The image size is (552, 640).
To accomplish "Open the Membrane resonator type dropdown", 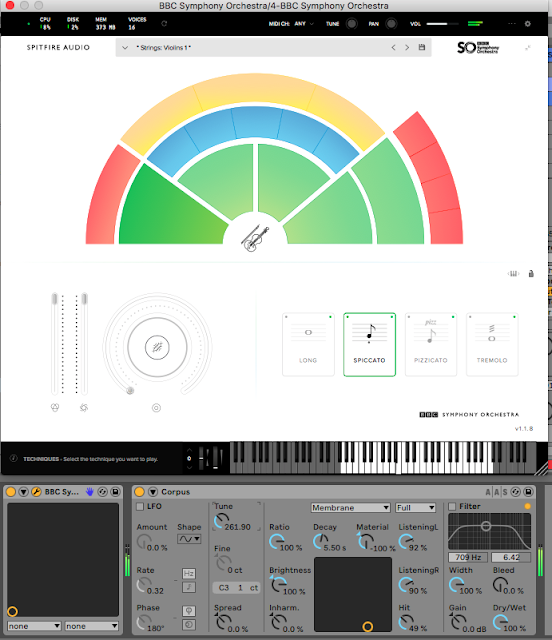I will click(x=350, y=507).
